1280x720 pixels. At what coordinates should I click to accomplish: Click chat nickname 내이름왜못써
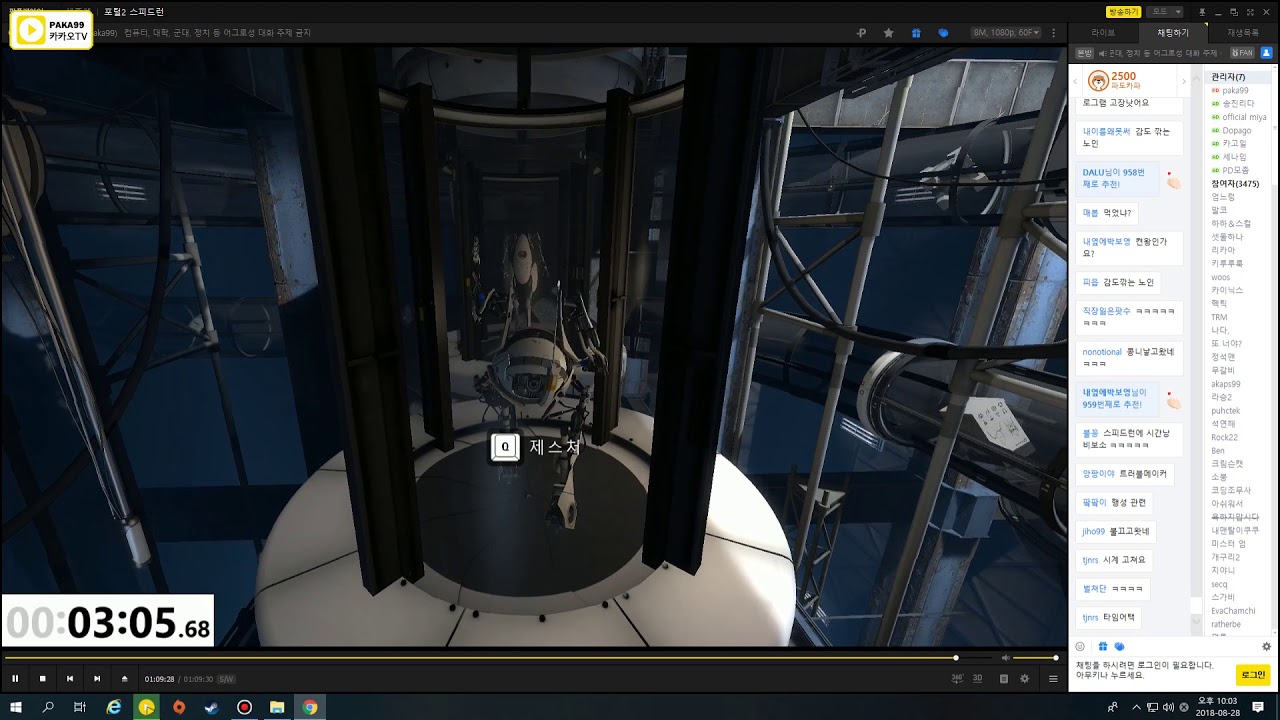point(1106,131)
